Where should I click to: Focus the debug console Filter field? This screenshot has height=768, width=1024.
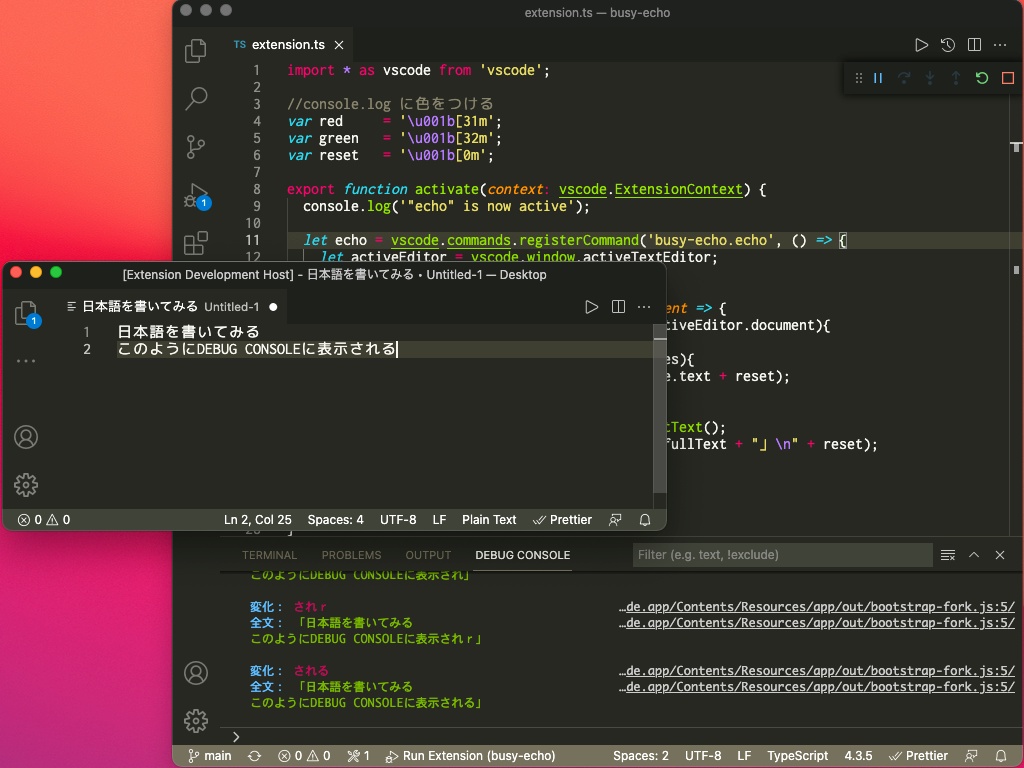782,555
